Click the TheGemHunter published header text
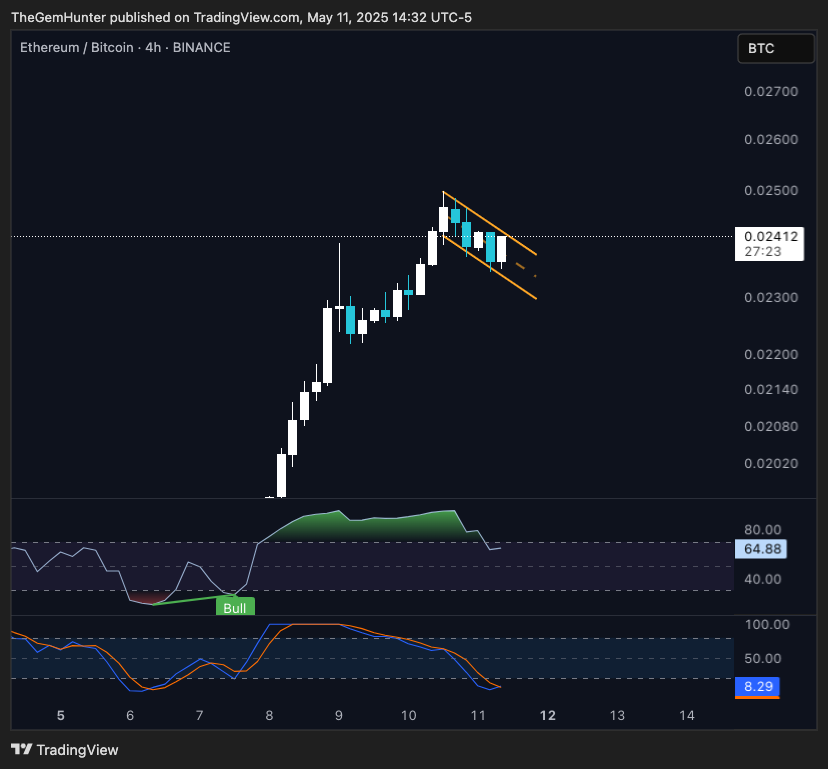Screen dimensions: 828x769 coord(241,17)
